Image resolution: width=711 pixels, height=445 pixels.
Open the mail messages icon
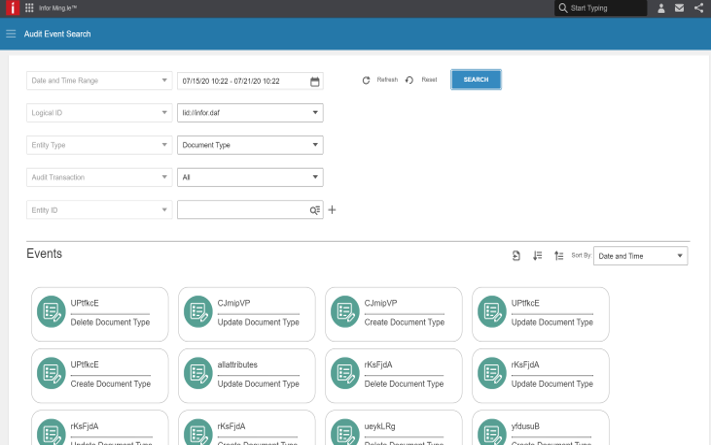point(679,8)
